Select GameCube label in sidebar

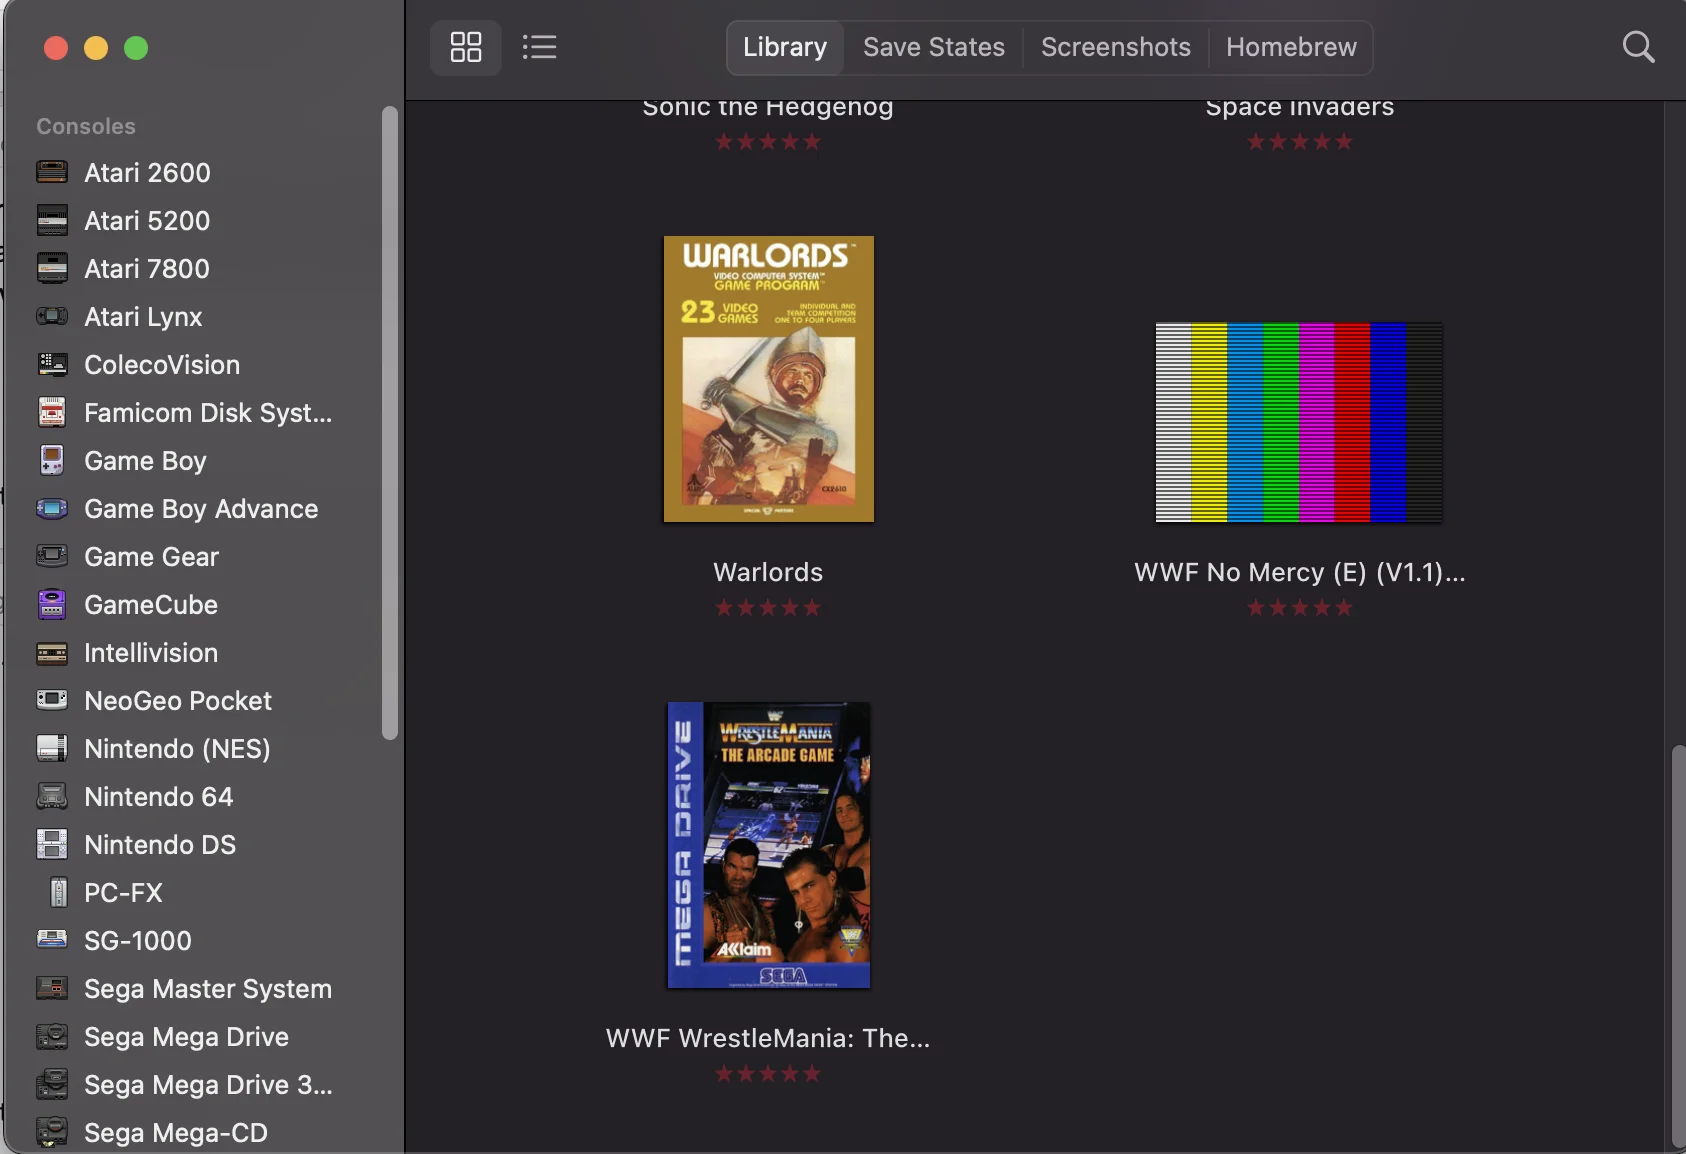point(151,605)
